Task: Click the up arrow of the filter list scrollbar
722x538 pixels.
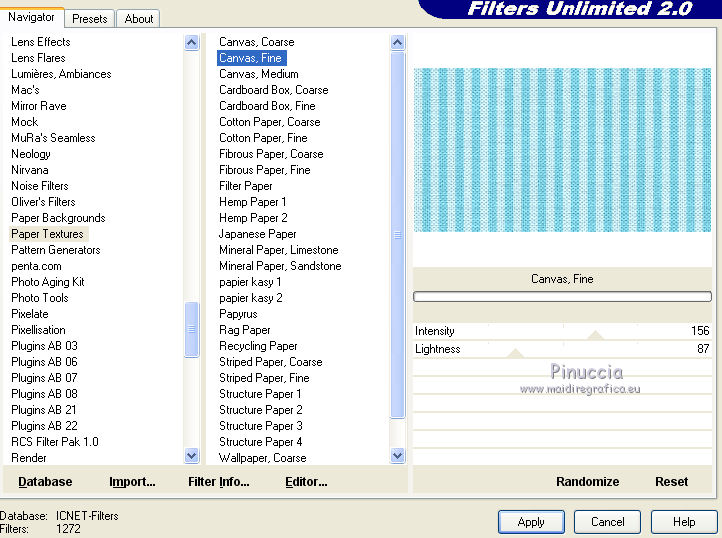Action: tap(397, 43)
